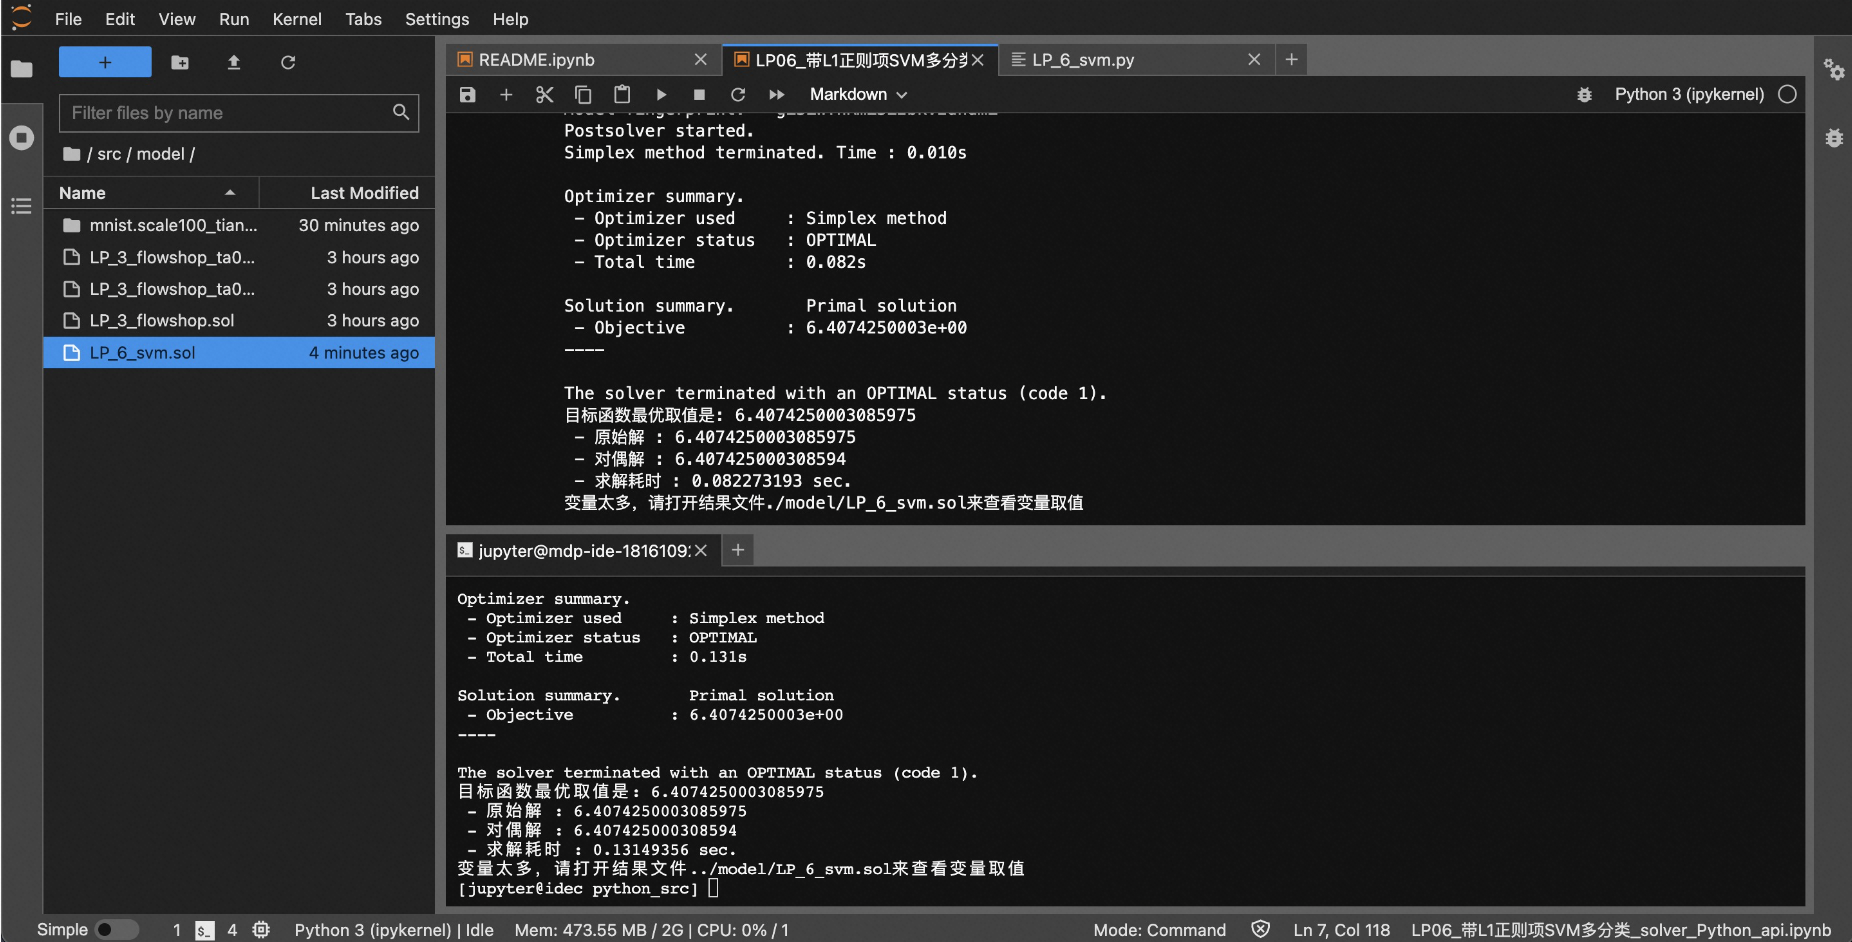Copy the selected cell
Image resolution: width=1852 pixels, height=942 pixels.
[x=583, y=94]
